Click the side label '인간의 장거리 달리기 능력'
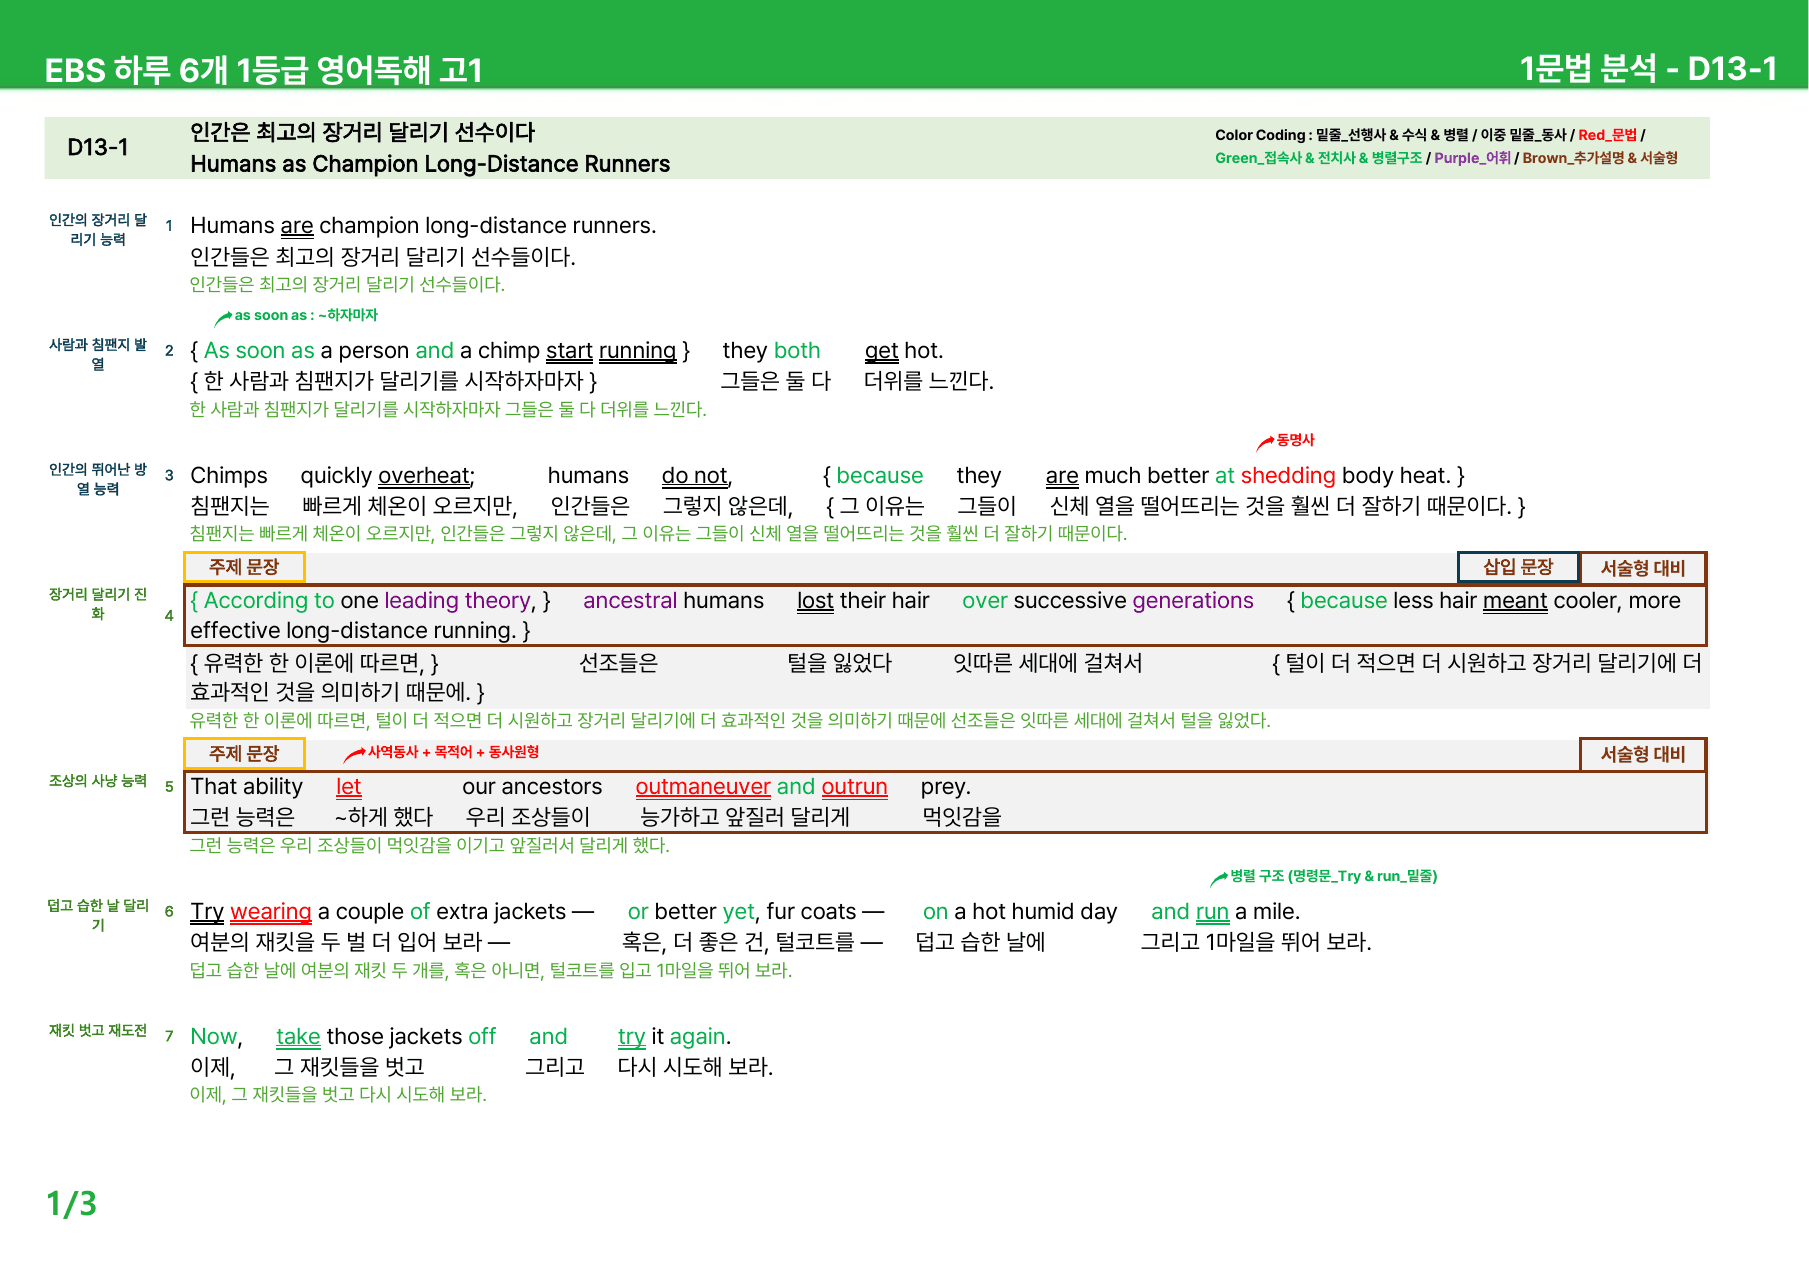1809x1279 pixels. pyautogui.click(x=98, y=229)
